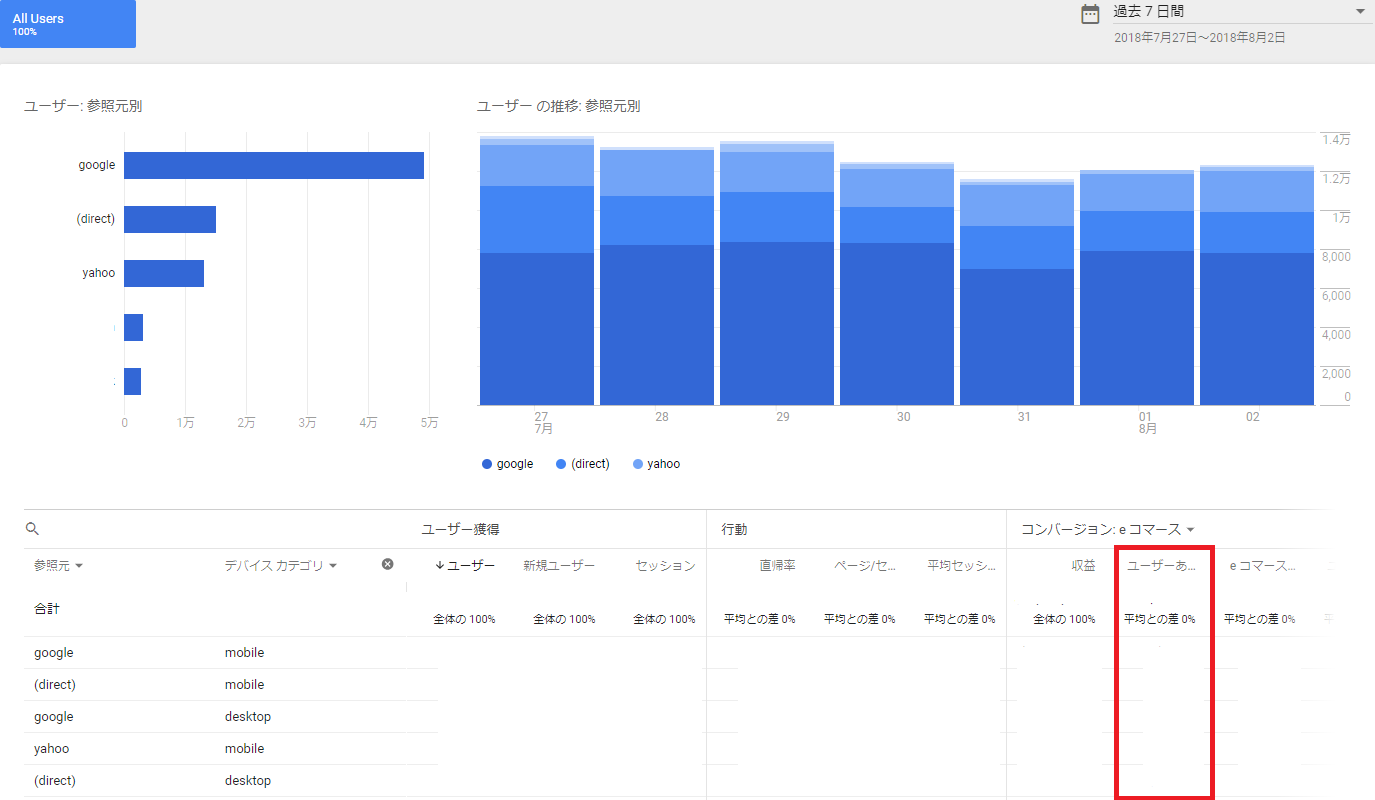Click the mobile cell in the yahoo row

(x=245, y=749)
